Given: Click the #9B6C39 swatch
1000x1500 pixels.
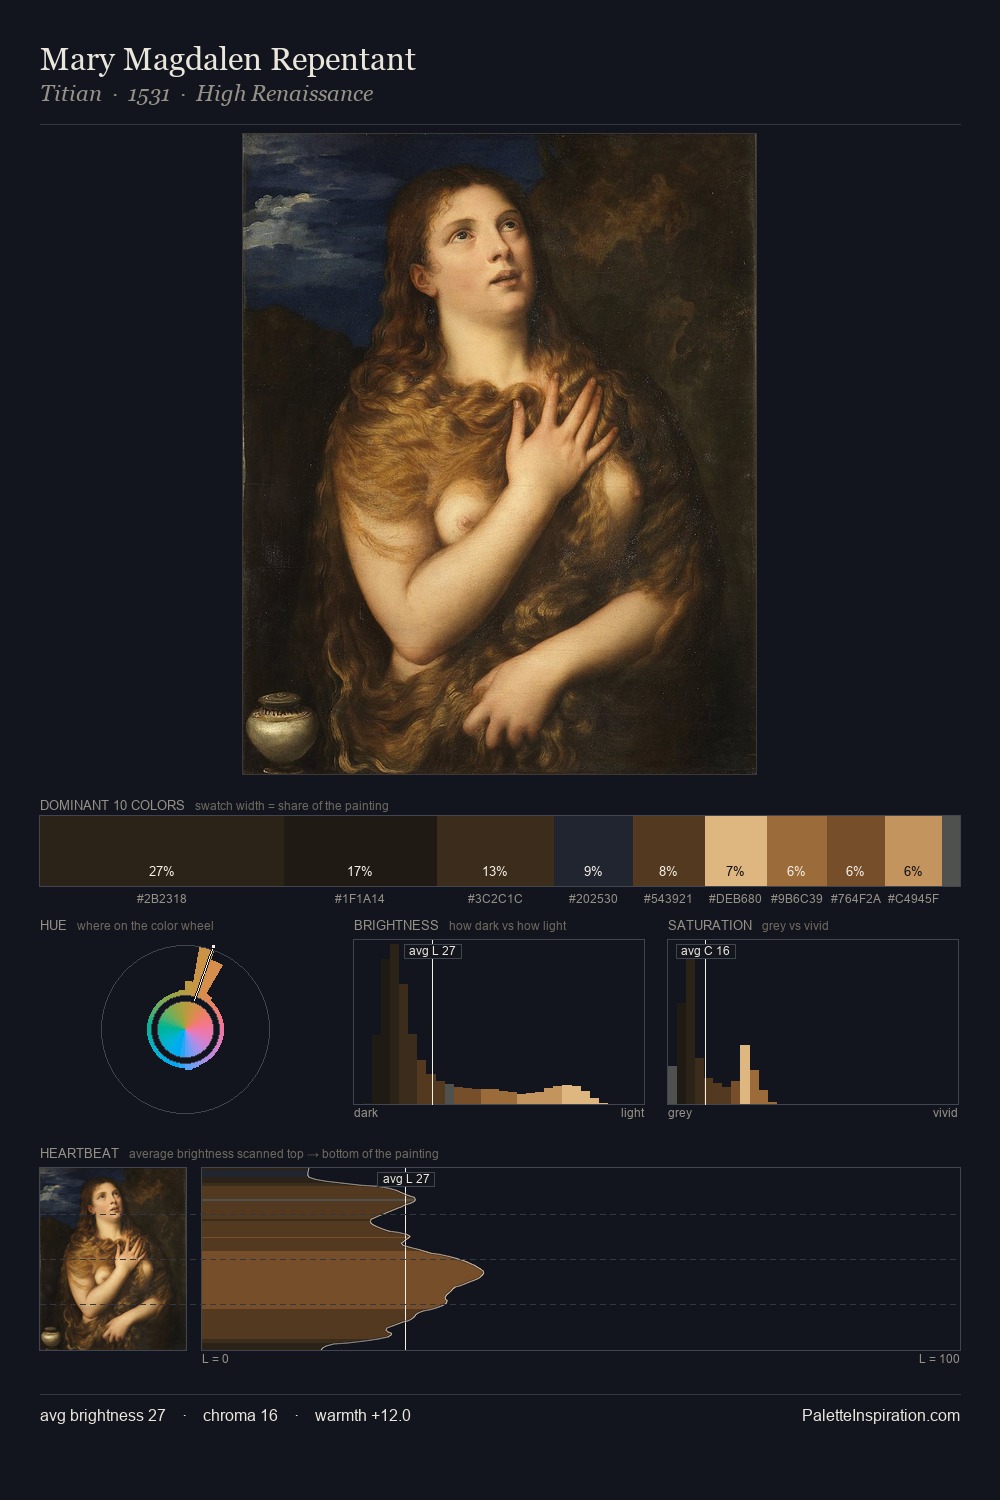Looking at the screenshot, I should tap(797, 851).
